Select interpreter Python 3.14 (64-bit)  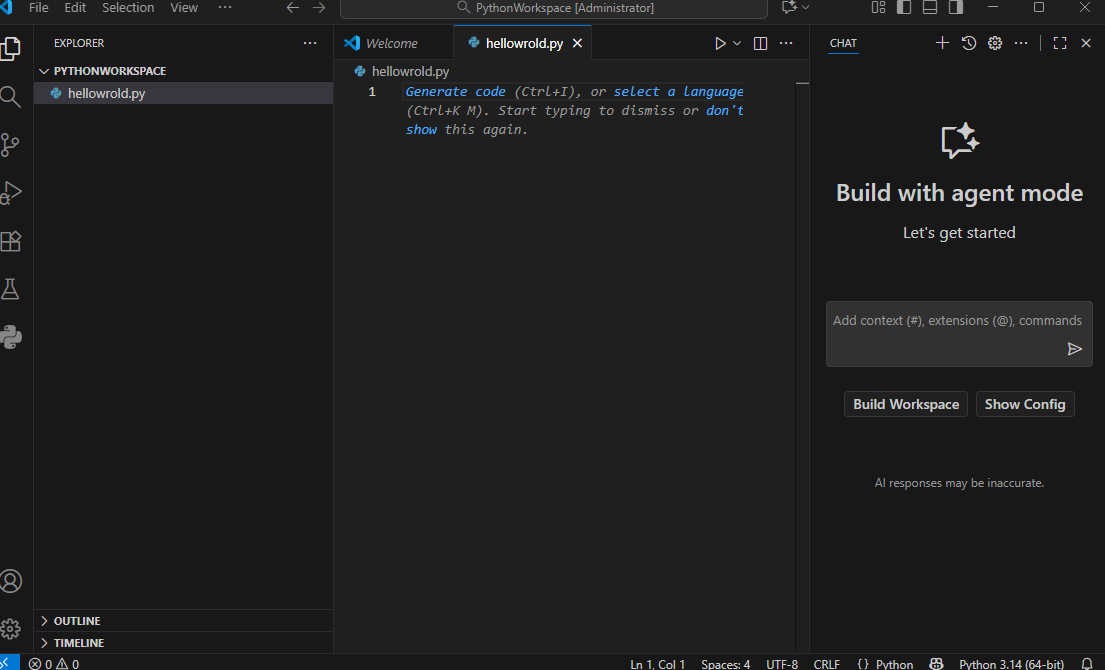(x=1011, y=664)
